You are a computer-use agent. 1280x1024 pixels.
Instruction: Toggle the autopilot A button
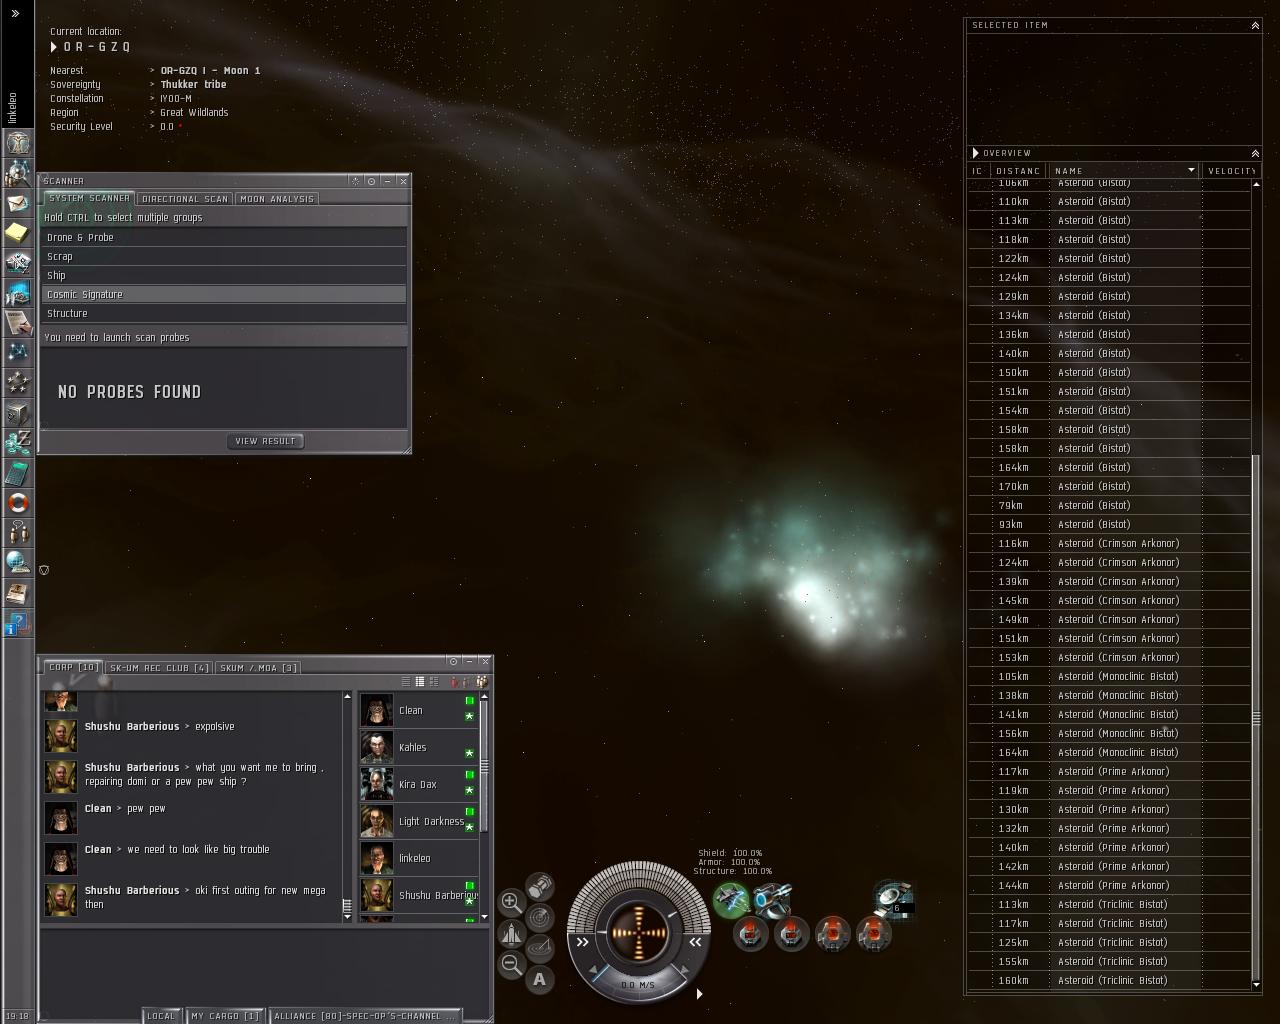tap(540, 979)
